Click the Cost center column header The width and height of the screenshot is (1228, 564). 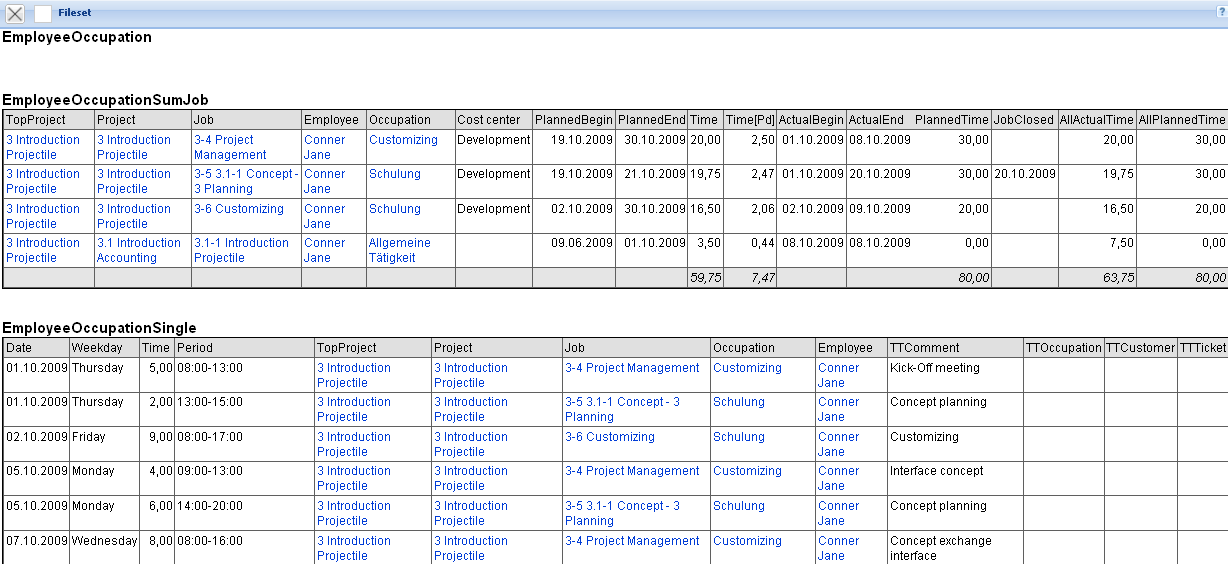point(488,120)
